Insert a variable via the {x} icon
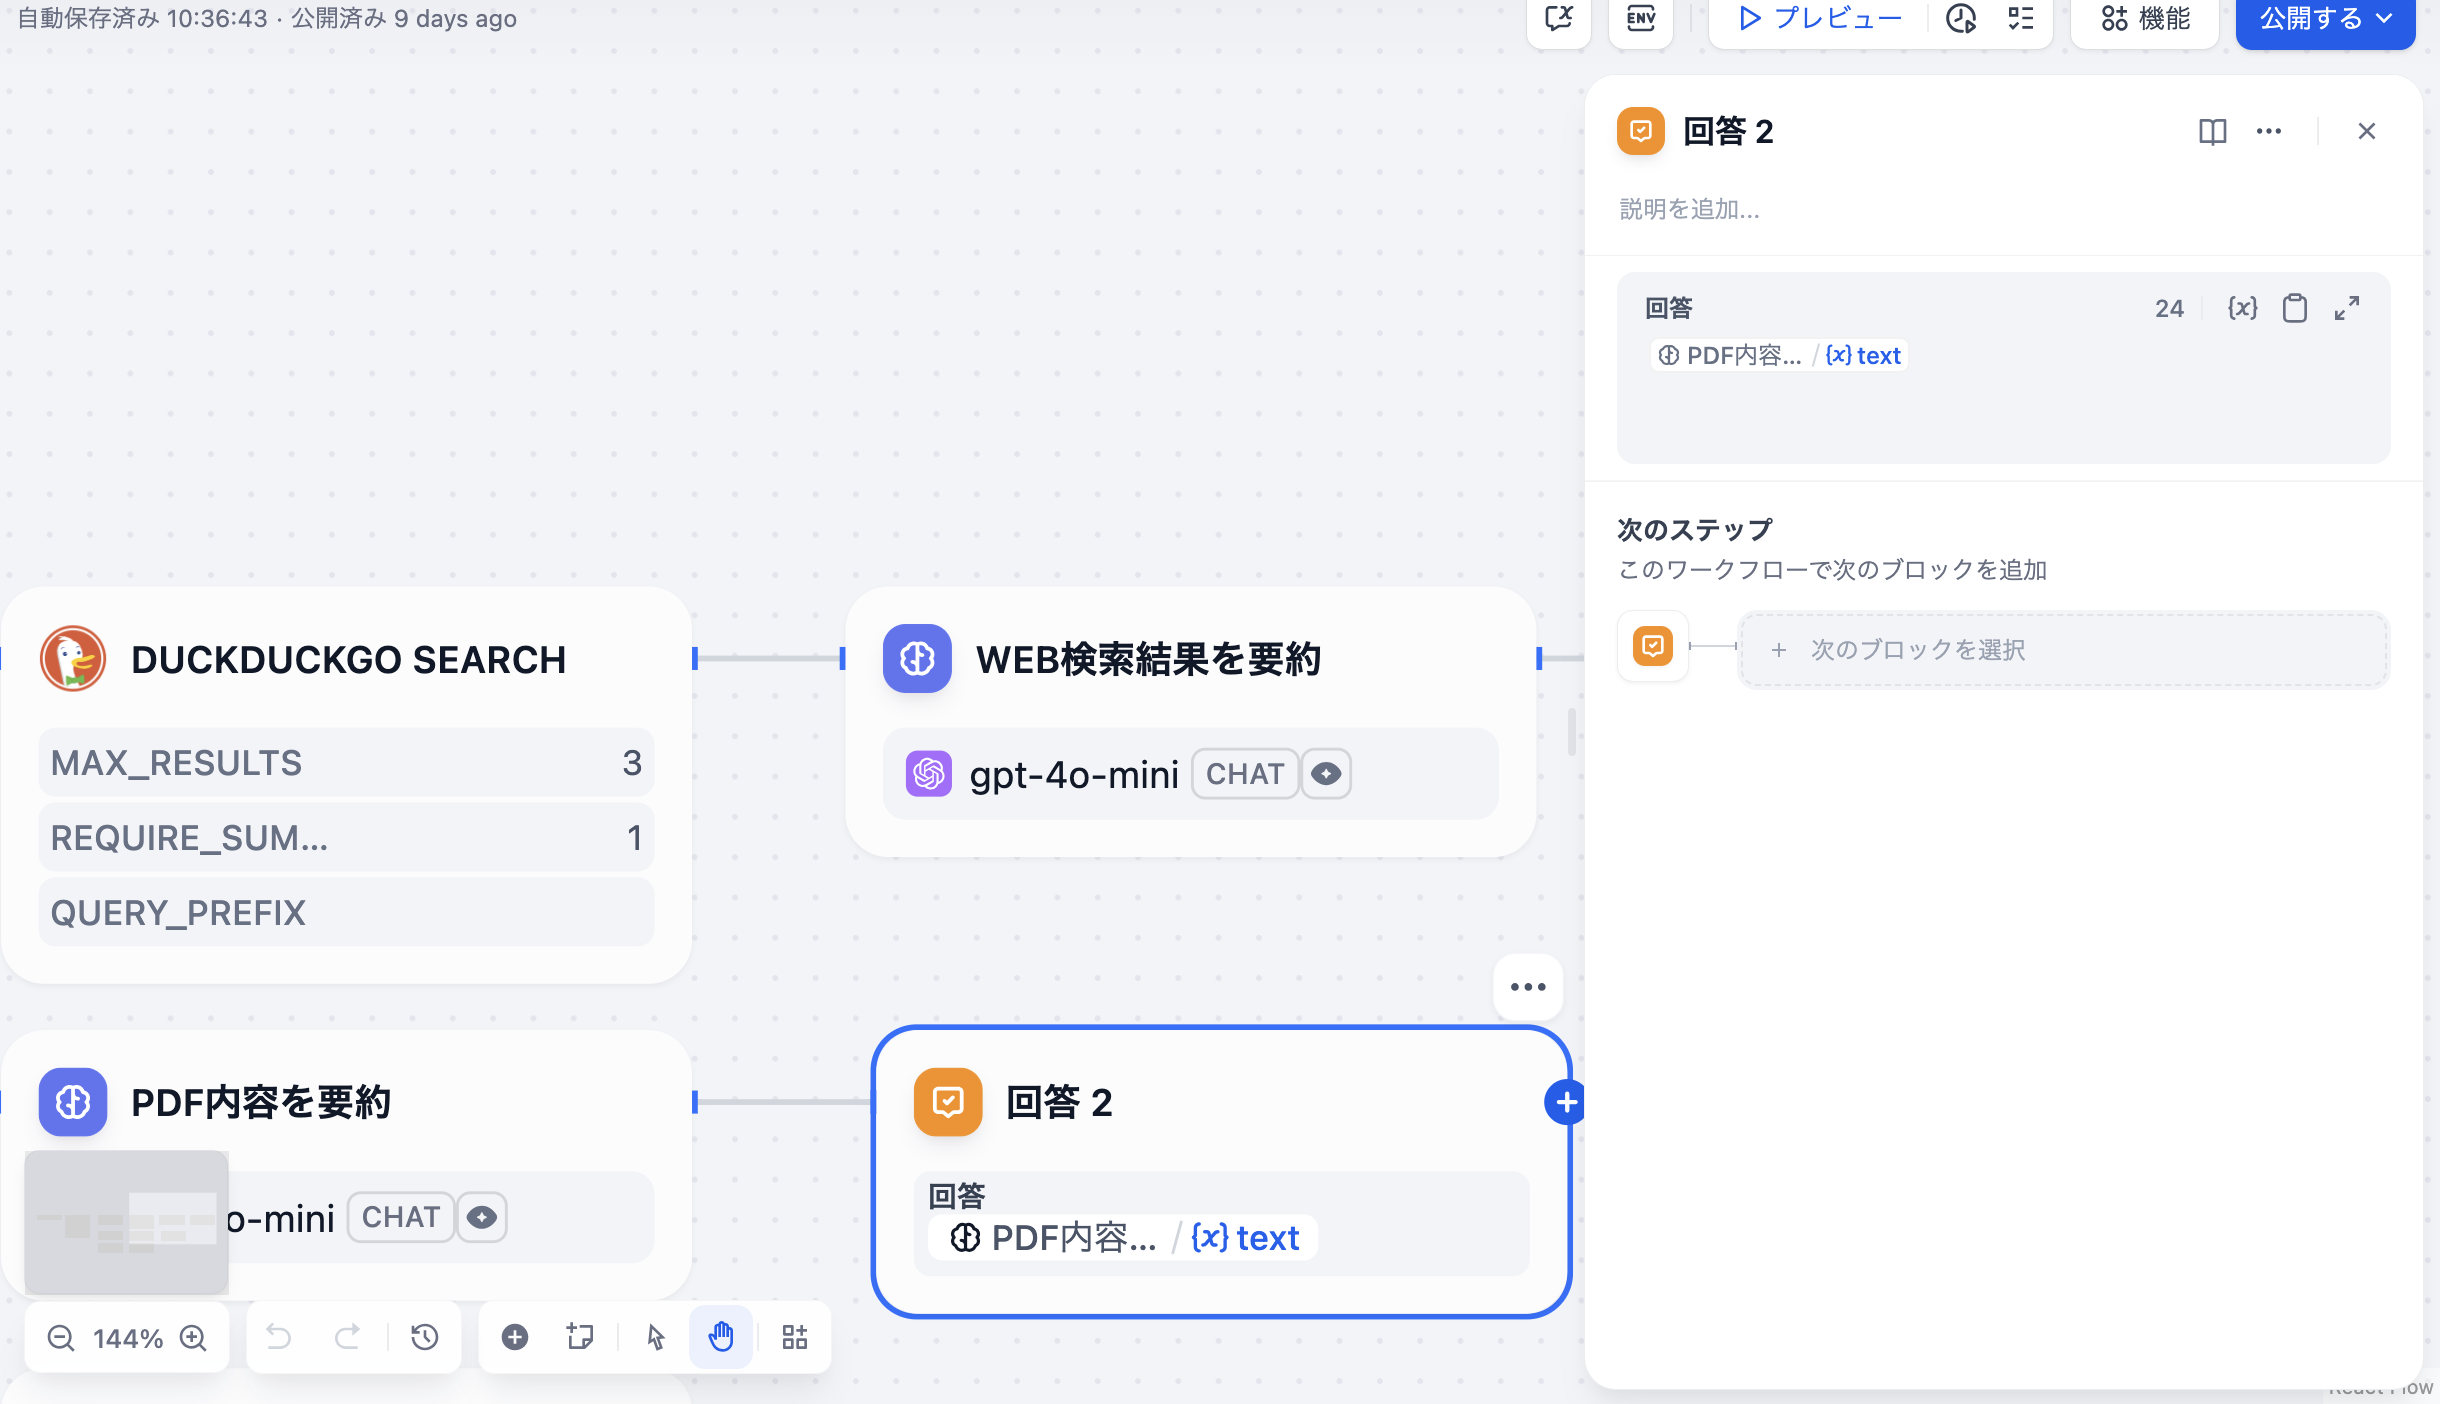 [2241, 308]
